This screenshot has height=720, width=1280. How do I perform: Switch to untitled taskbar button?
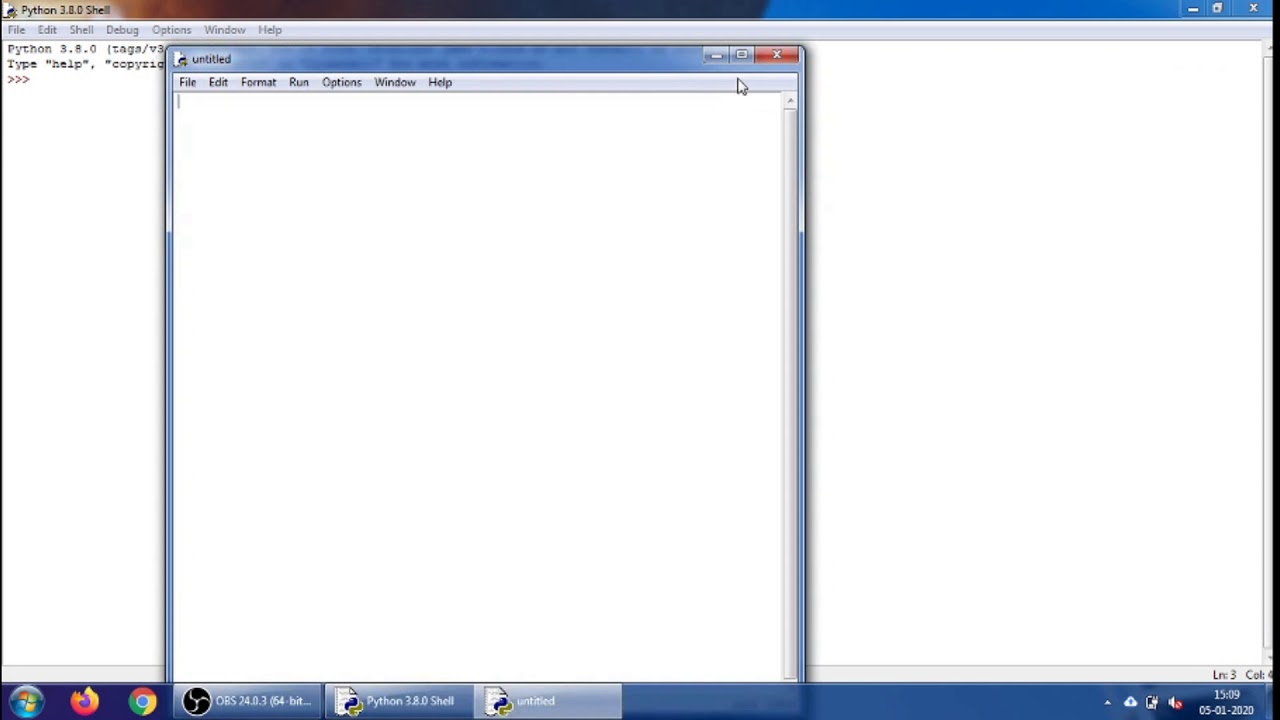[x=547, y=701]
